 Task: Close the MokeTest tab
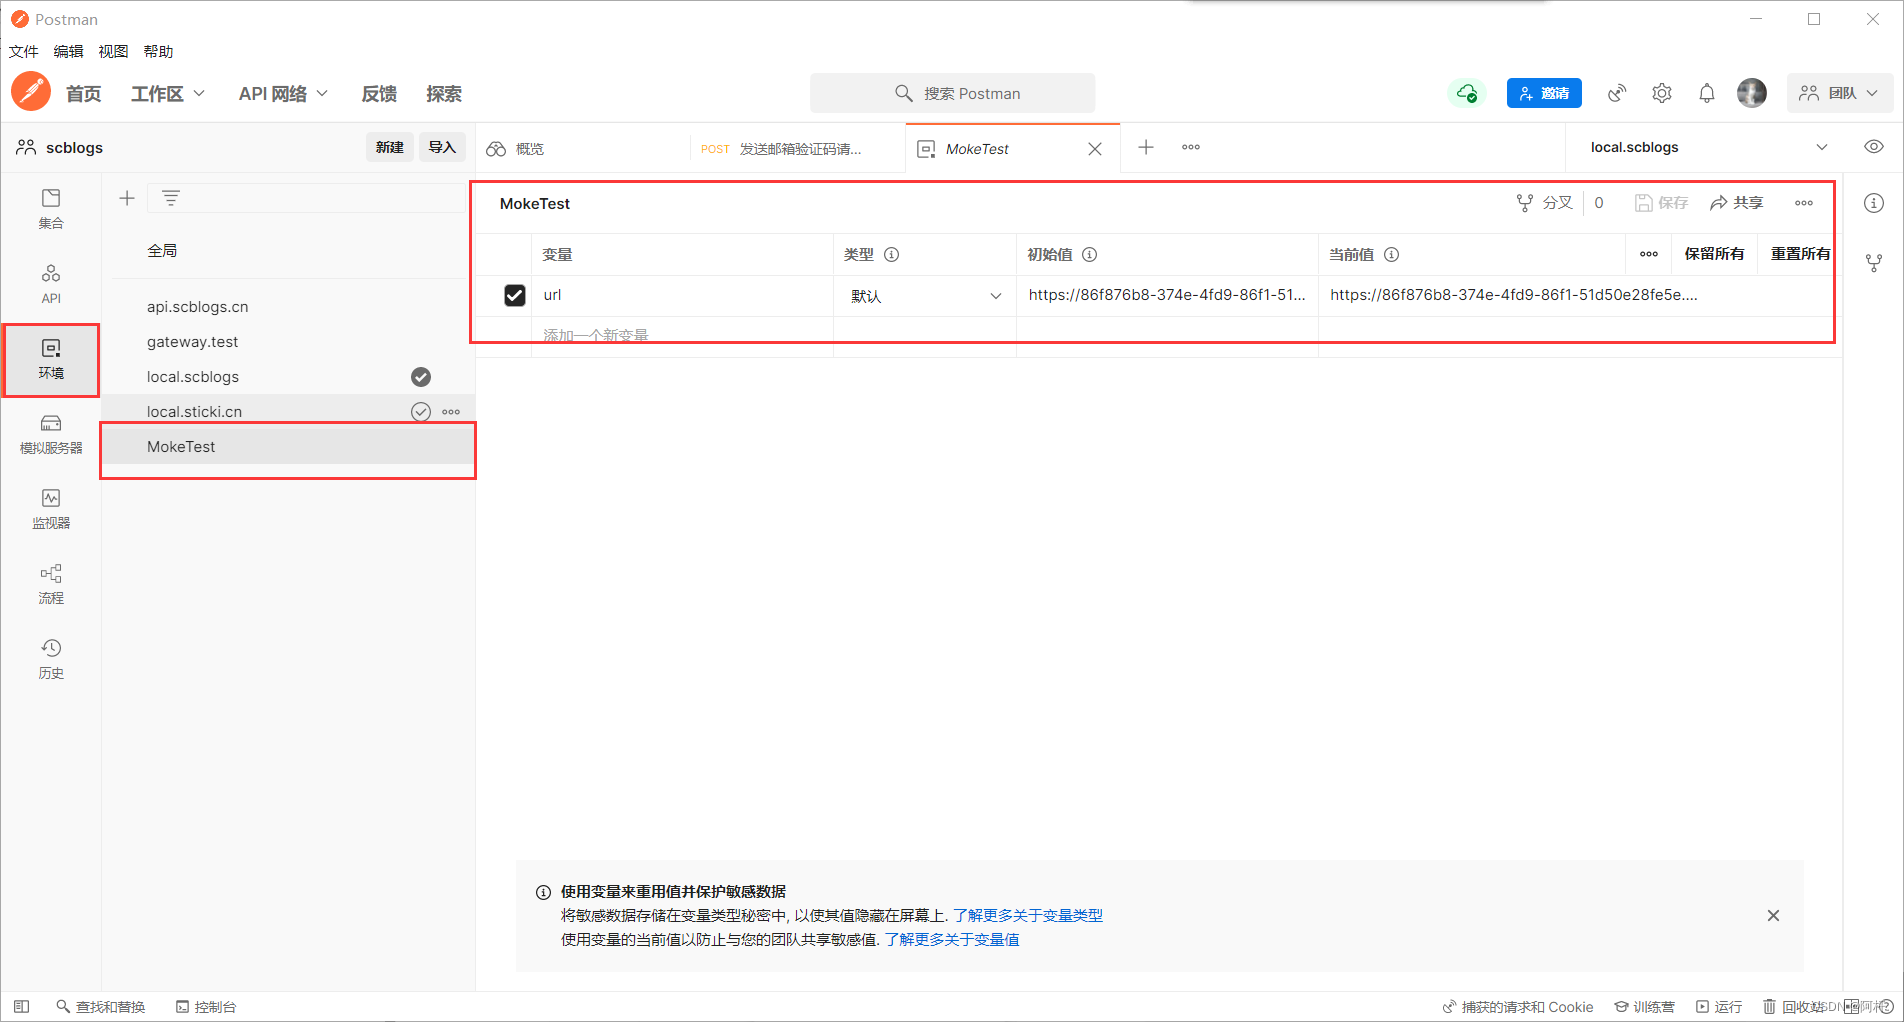tap(1095, 149)
